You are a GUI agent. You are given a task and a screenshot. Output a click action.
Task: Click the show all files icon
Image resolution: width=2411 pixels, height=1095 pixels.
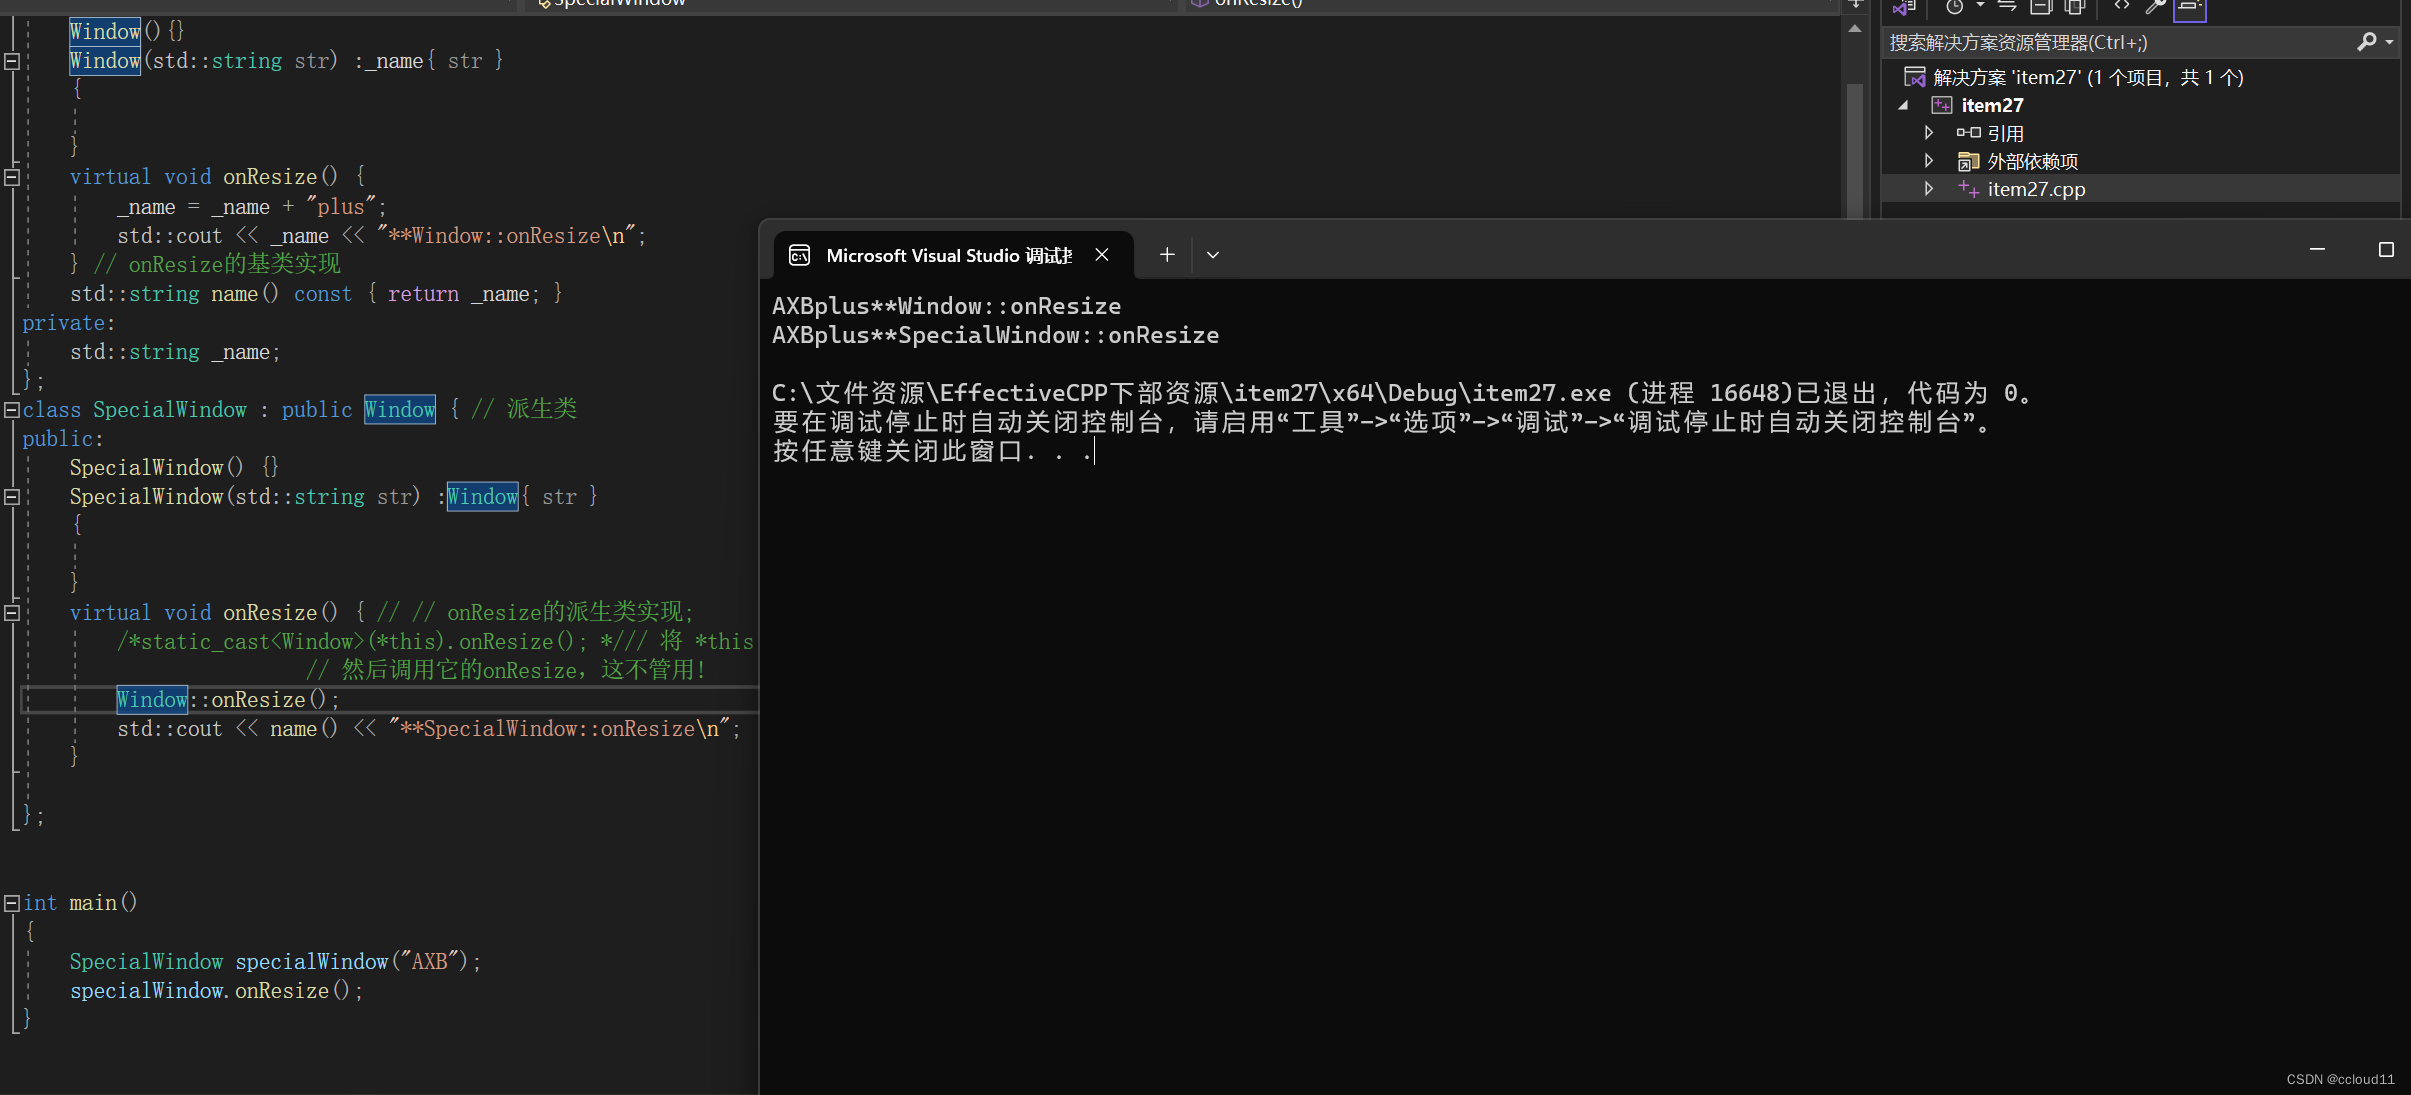pos(2075,7)
